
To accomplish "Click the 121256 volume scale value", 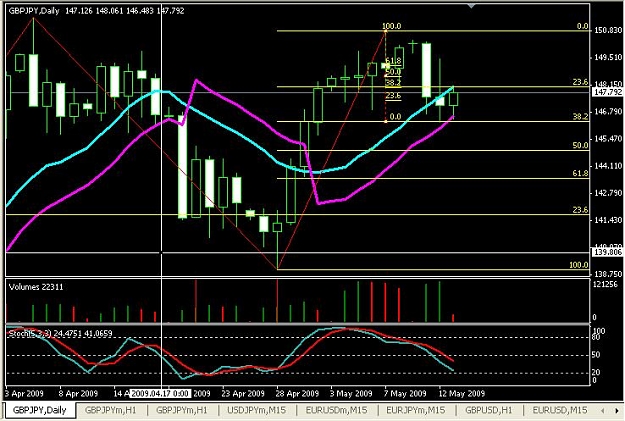I will click(605, 284).
